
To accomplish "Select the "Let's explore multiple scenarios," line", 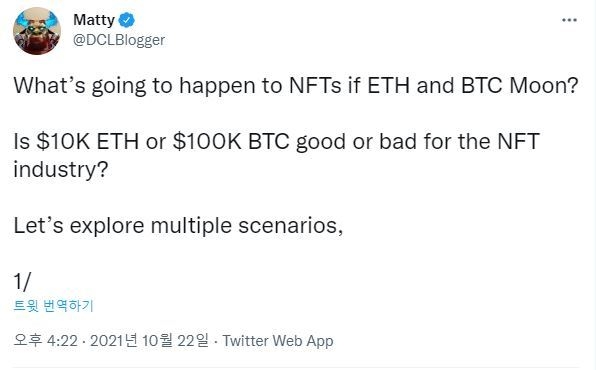I will 178,226.
